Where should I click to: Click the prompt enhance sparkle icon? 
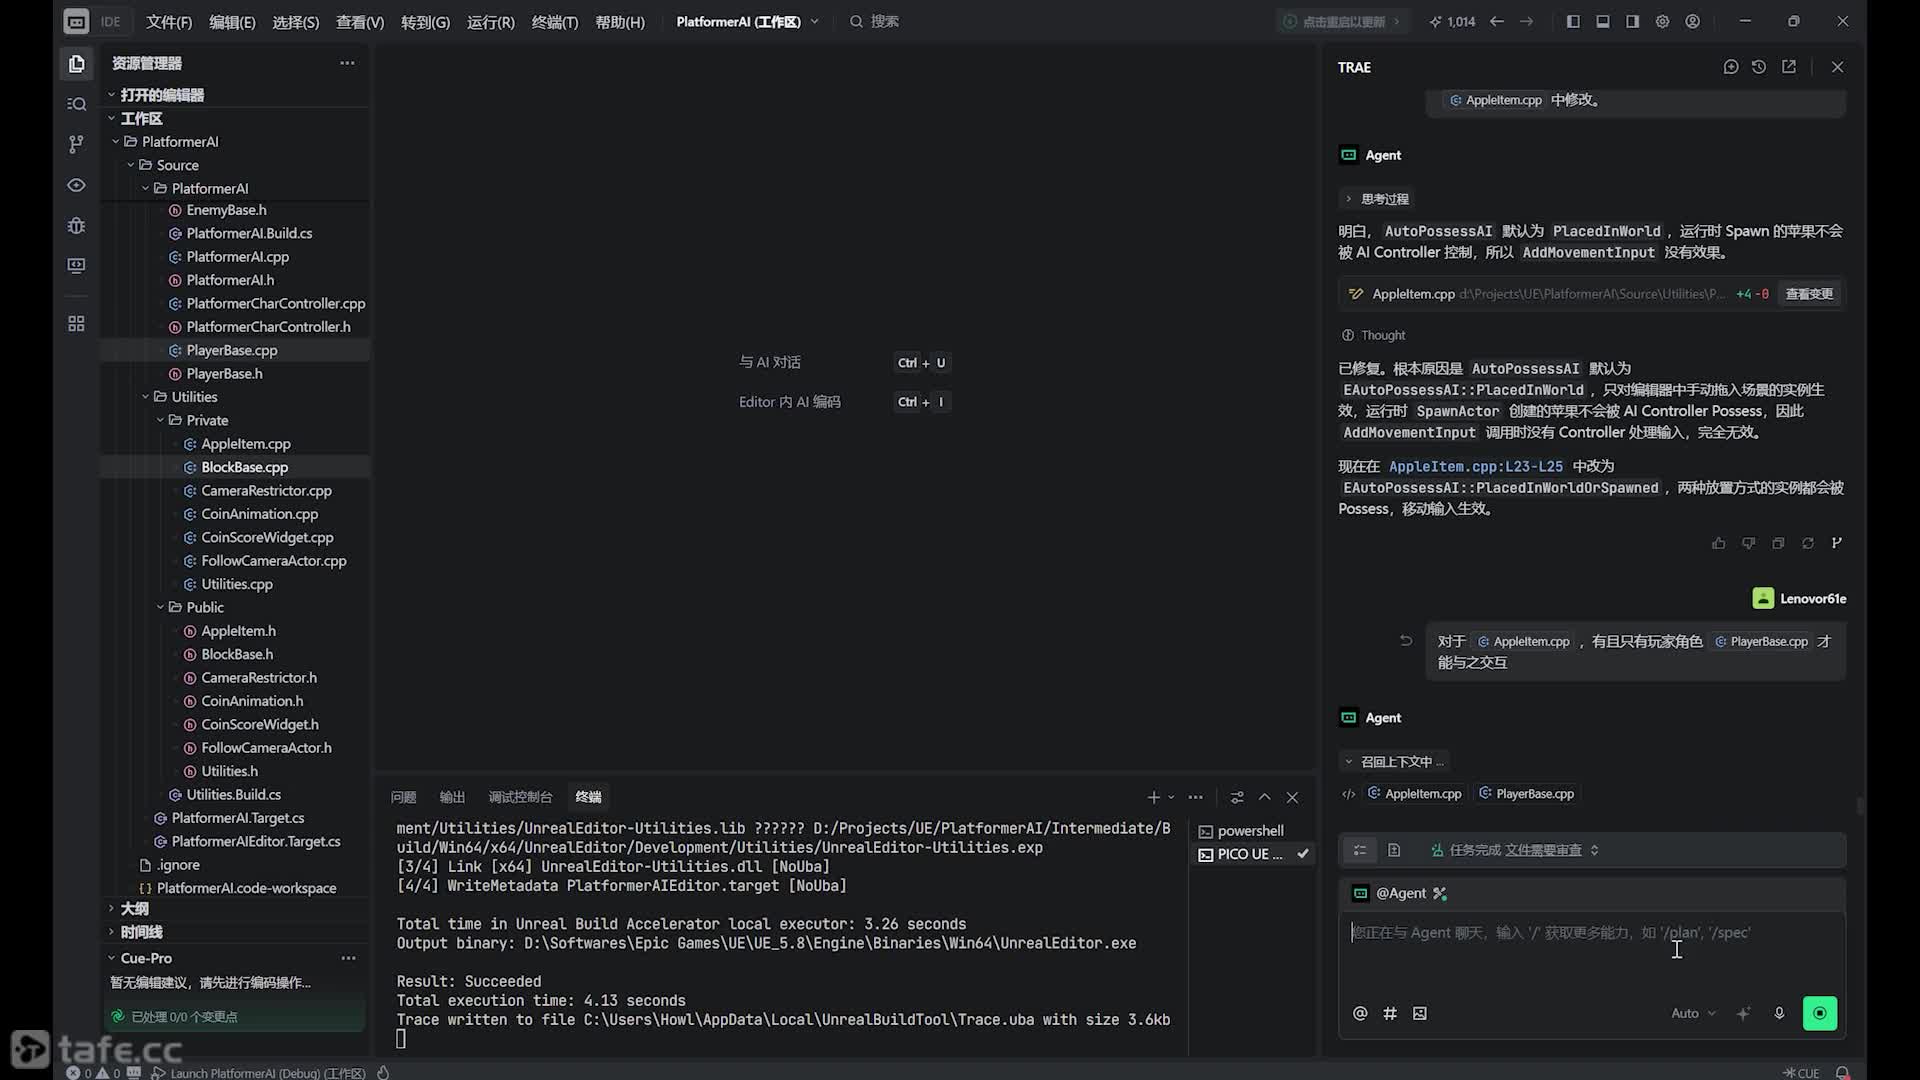point(1743,1013)
